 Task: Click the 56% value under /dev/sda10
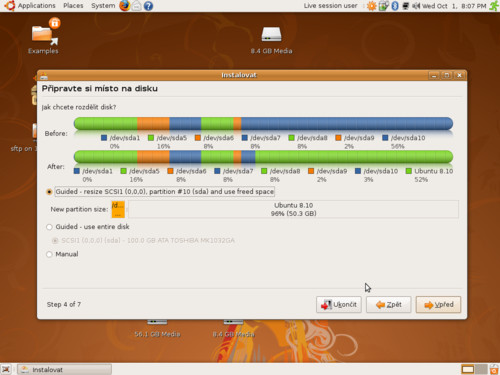pos(397,146)
